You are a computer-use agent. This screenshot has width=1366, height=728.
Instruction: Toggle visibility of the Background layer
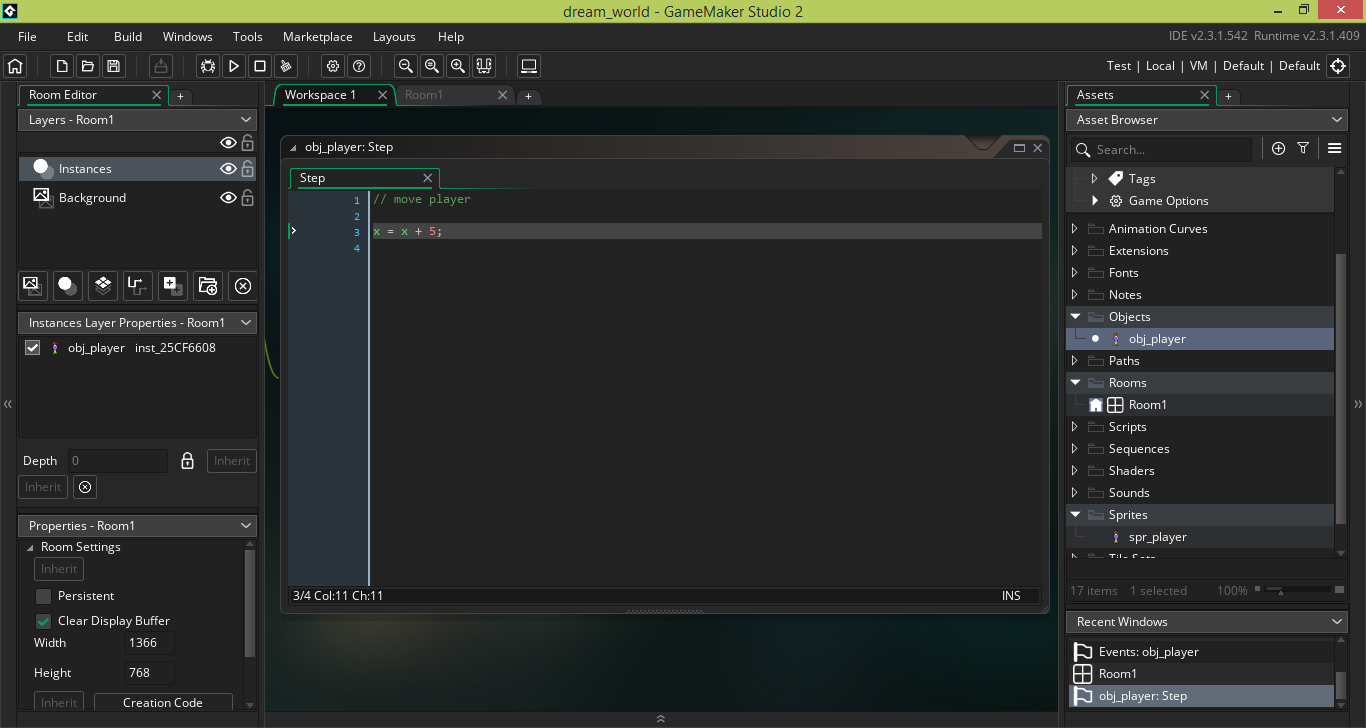click(x=228, y=198)
